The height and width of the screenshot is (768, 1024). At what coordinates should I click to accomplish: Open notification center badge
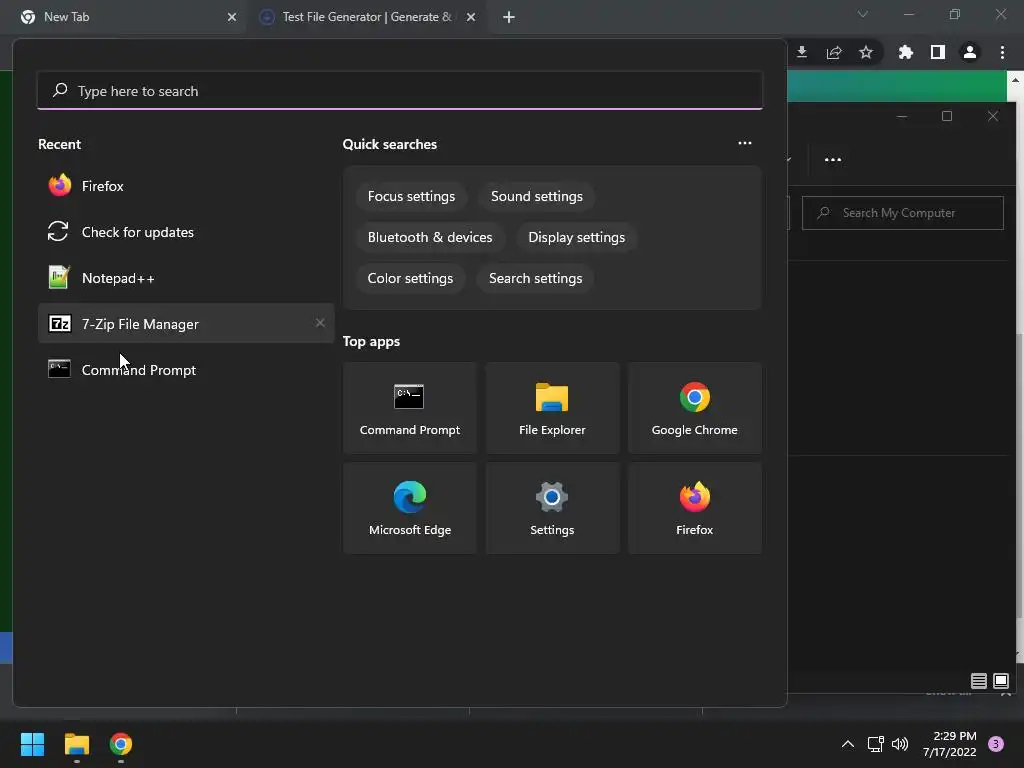tap(996, 744)
